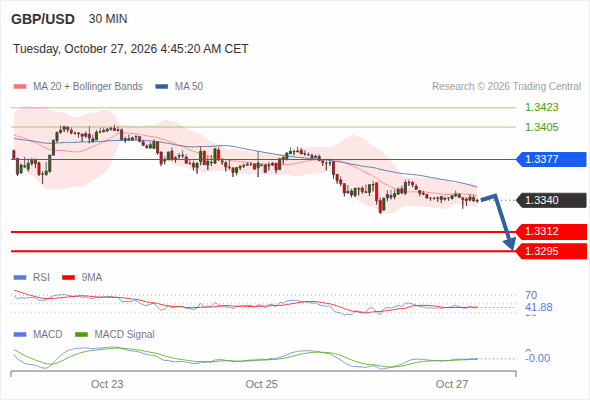Click the Research © 2026 Trading Central credit
Screen dimensions: 590x400
click(506, 87)
